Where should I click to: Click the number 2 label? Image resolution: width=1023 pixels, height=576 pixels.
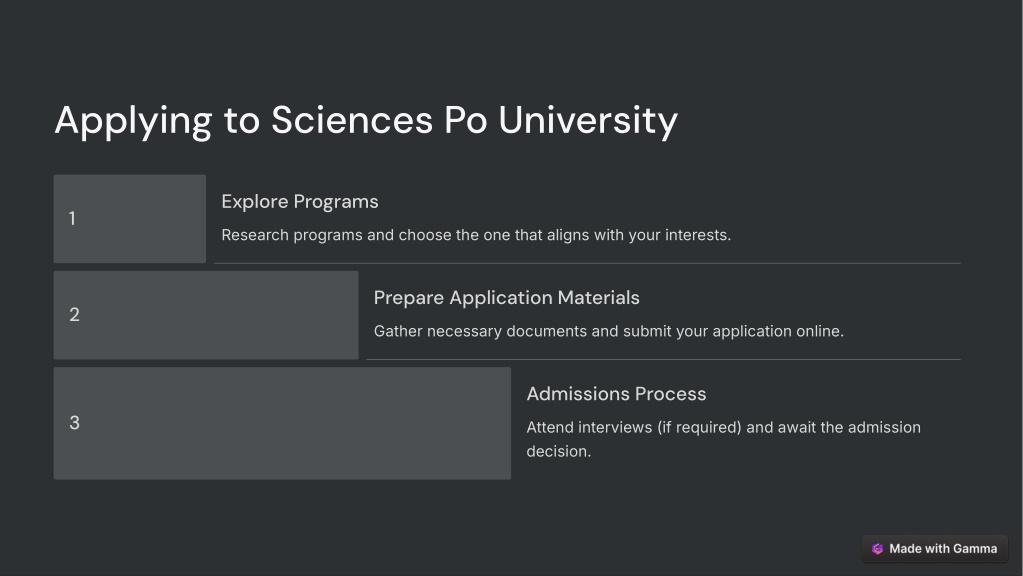pos(74,315)
